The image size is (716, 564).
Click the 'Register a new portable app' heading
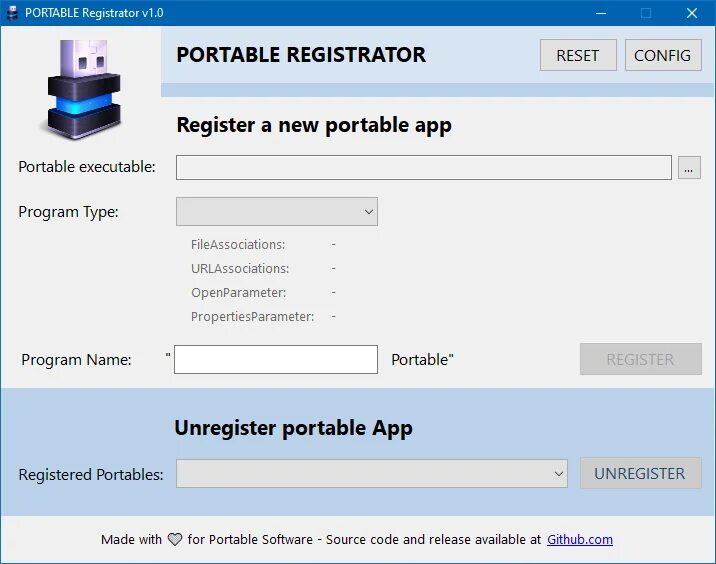pyautogui.click(x=314, y=126)
